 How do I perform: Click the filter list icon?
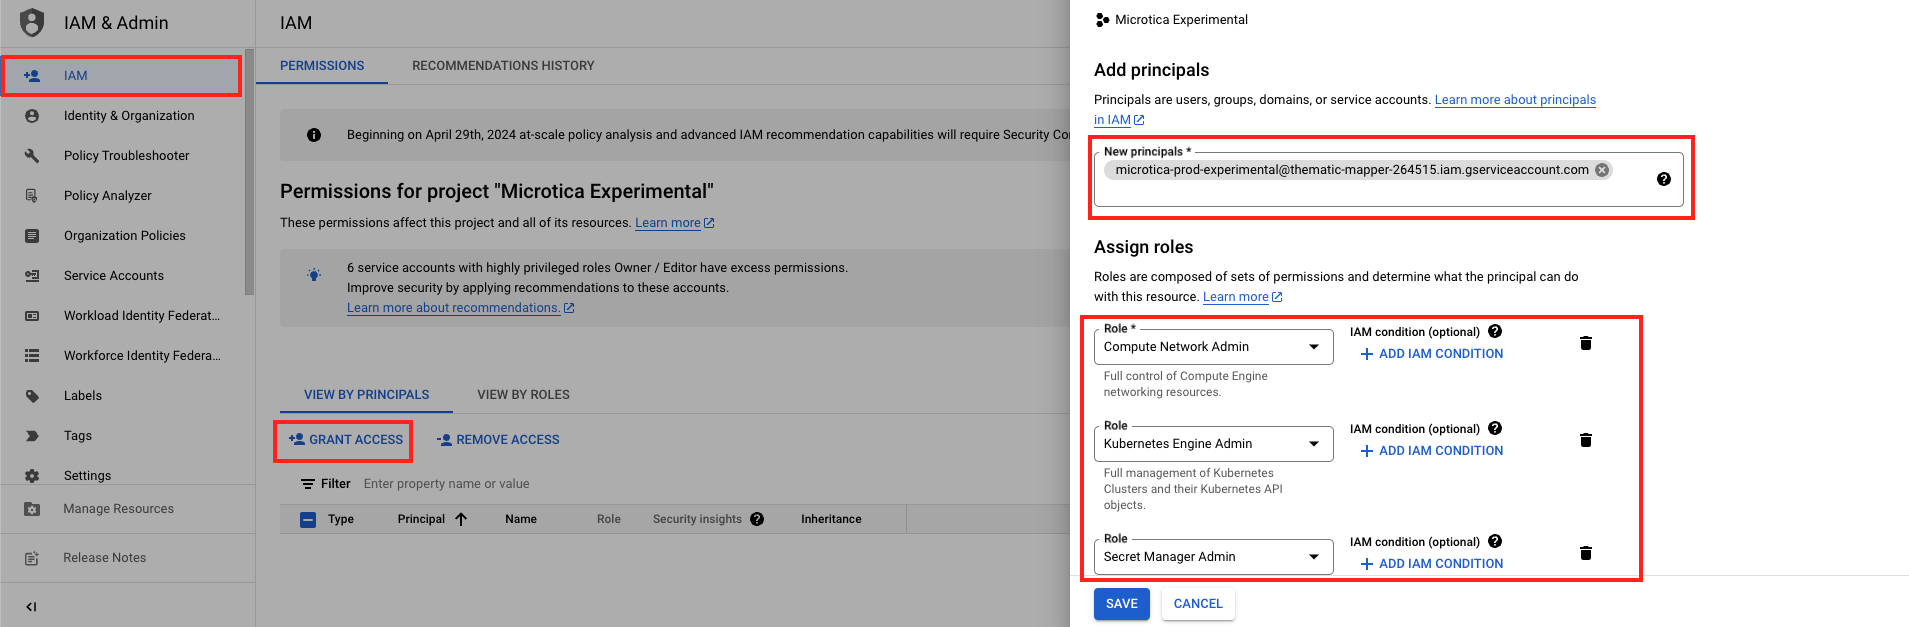pos(308,484)
